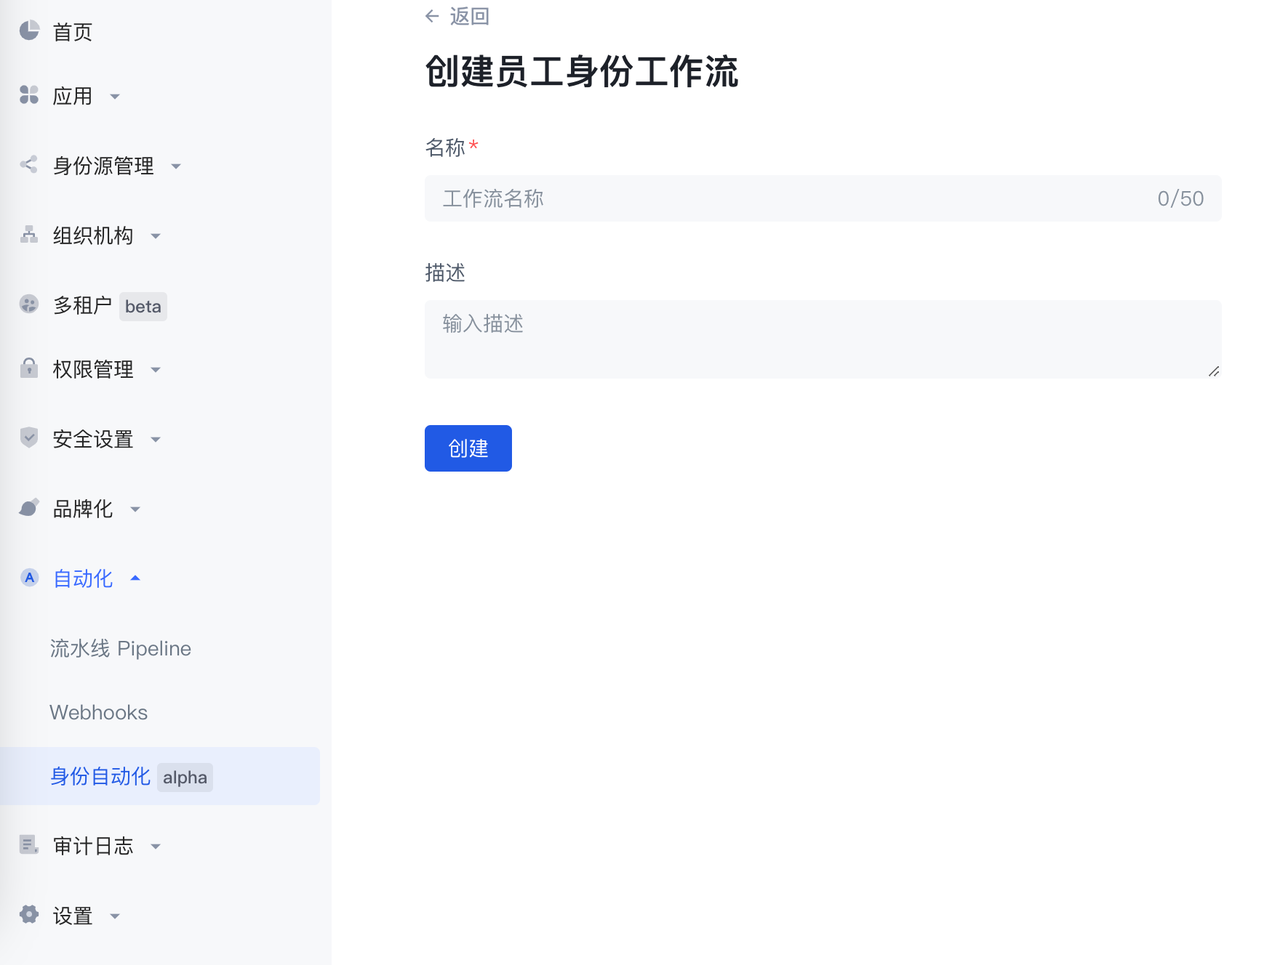
Task: Click the four-dot 应用 icon
Action: coord(29,95)
